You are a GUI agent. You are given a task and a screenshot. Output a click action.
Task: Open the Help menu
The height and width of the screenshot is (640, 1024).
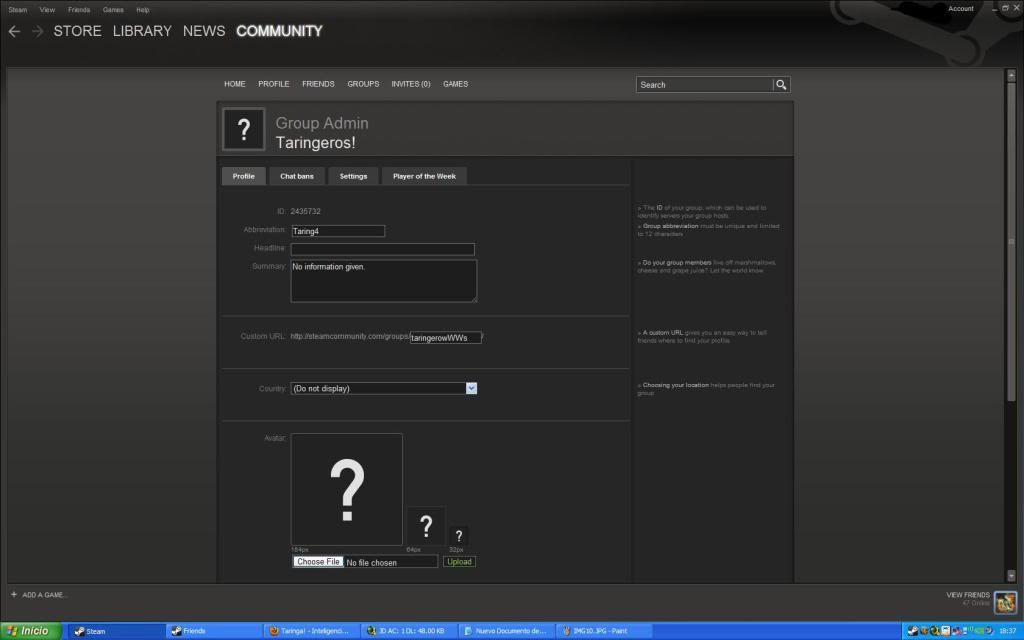[142, 10]
